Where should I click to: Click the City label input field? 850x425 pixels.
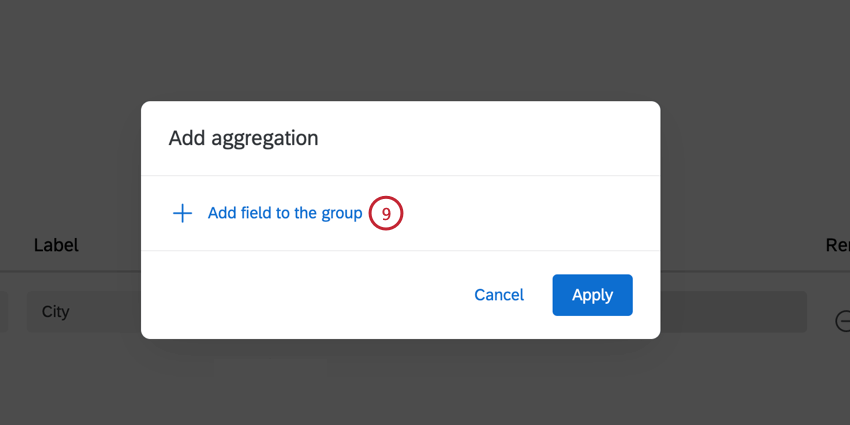80,312
